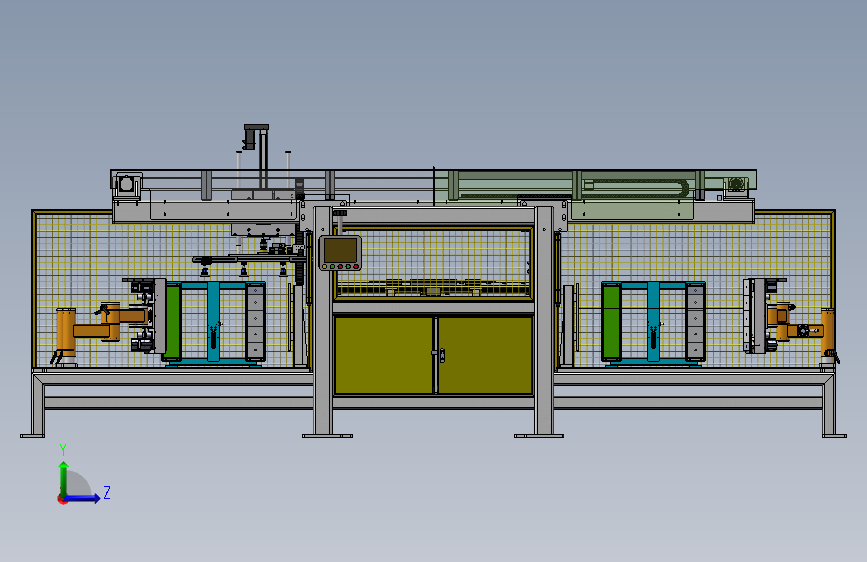Select the far left frame leg
Viewport: 867px width, 562px height.
coord(38,406)
